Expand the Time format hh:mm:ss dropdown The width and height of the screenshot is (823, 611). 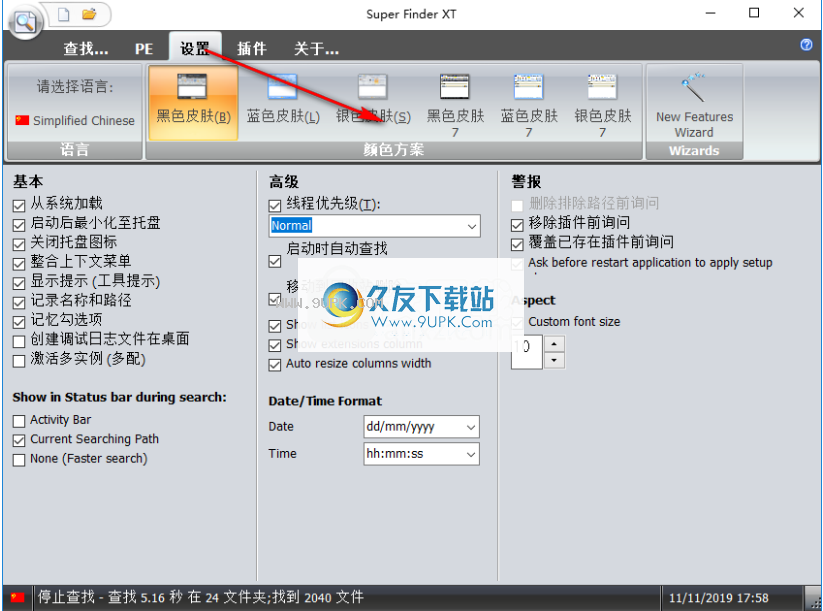471,454
